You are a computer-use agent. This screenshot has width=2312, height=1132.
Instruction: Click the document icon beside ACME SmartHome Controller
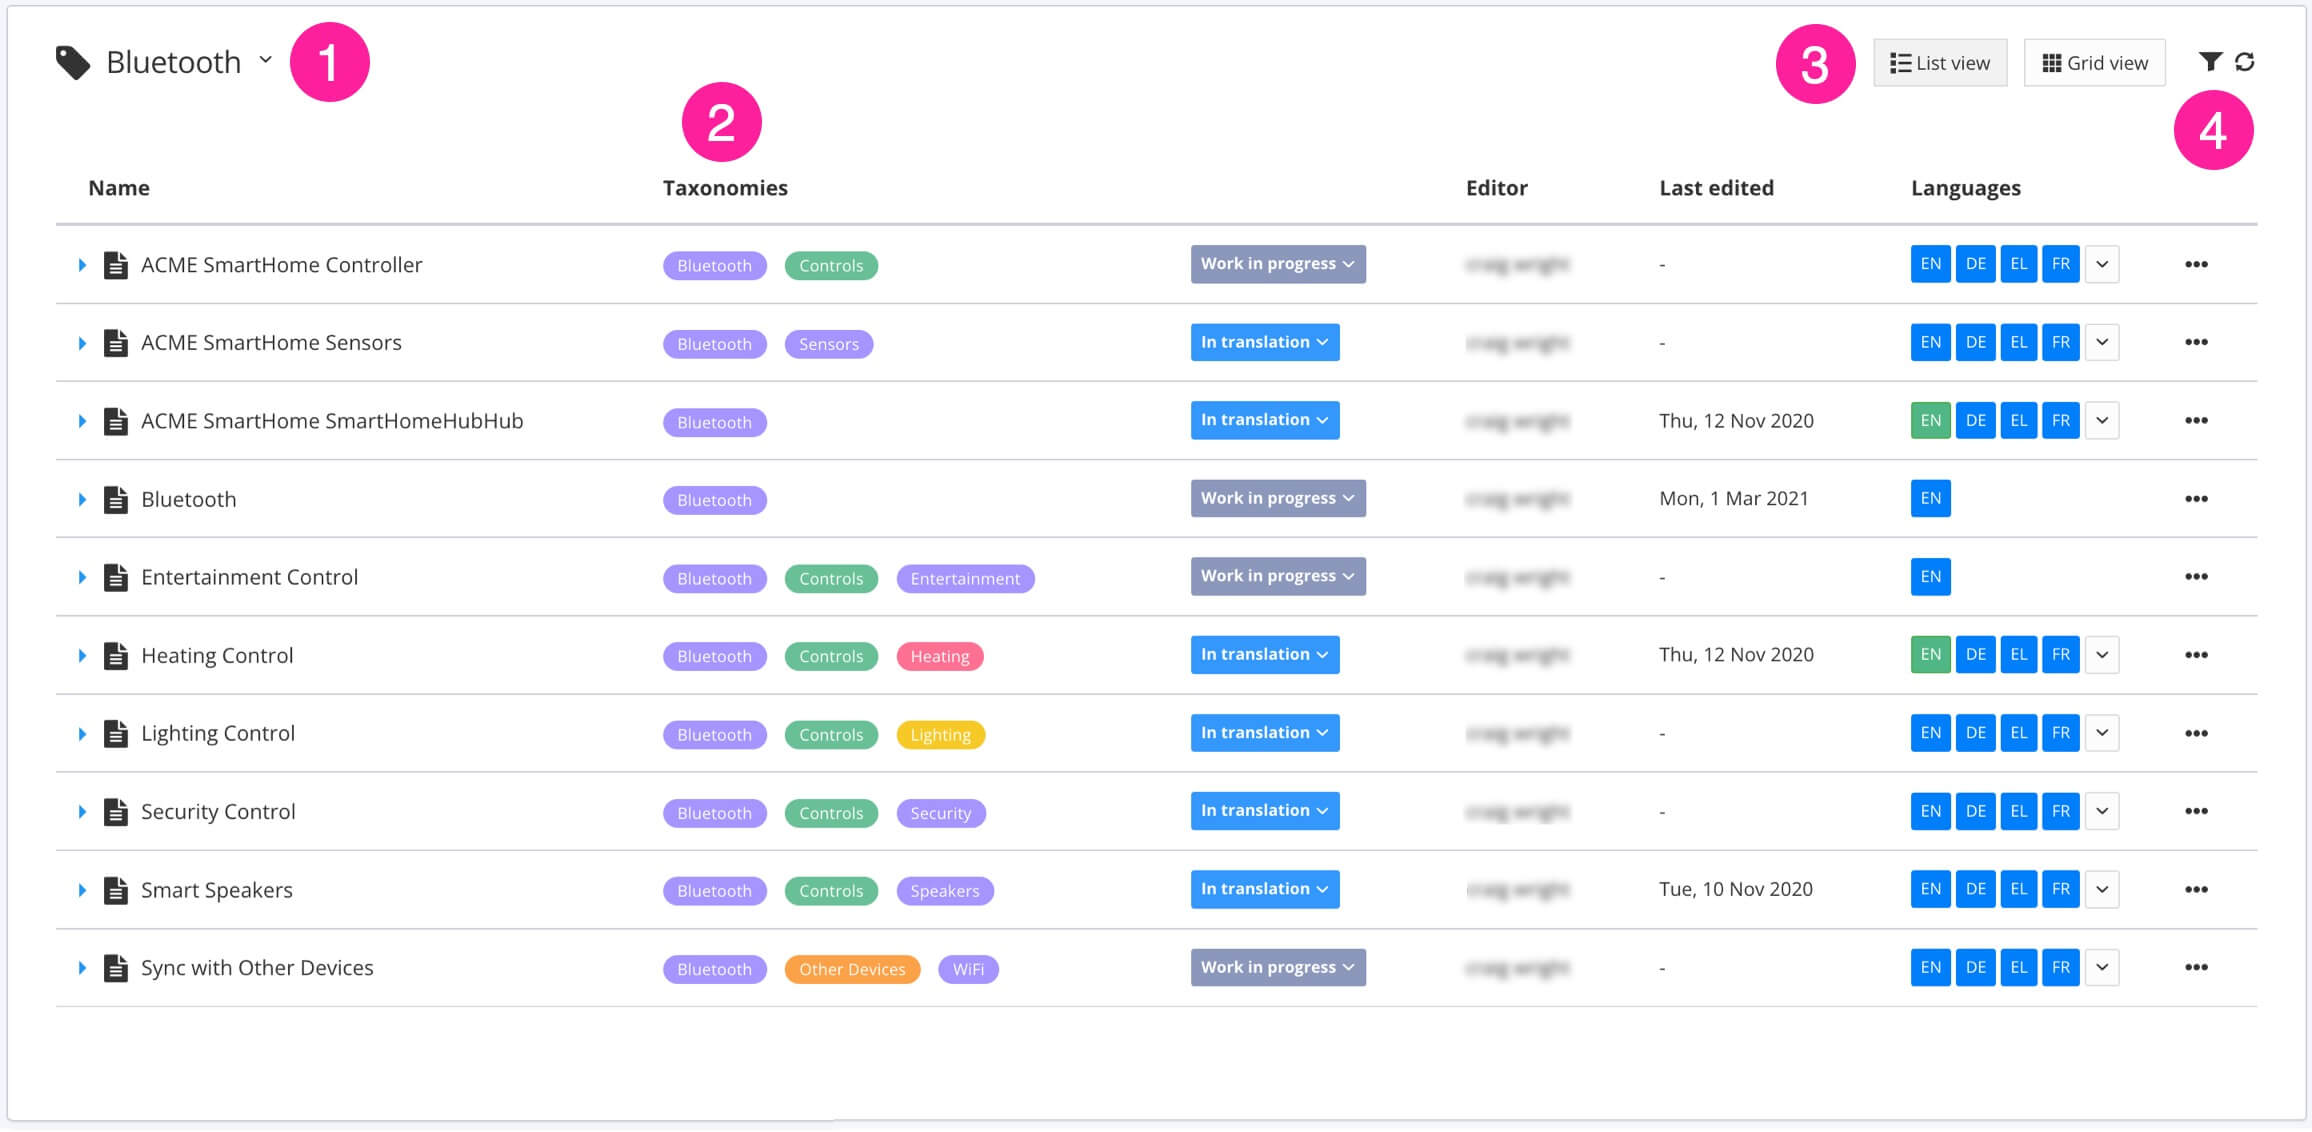[115, 264]
